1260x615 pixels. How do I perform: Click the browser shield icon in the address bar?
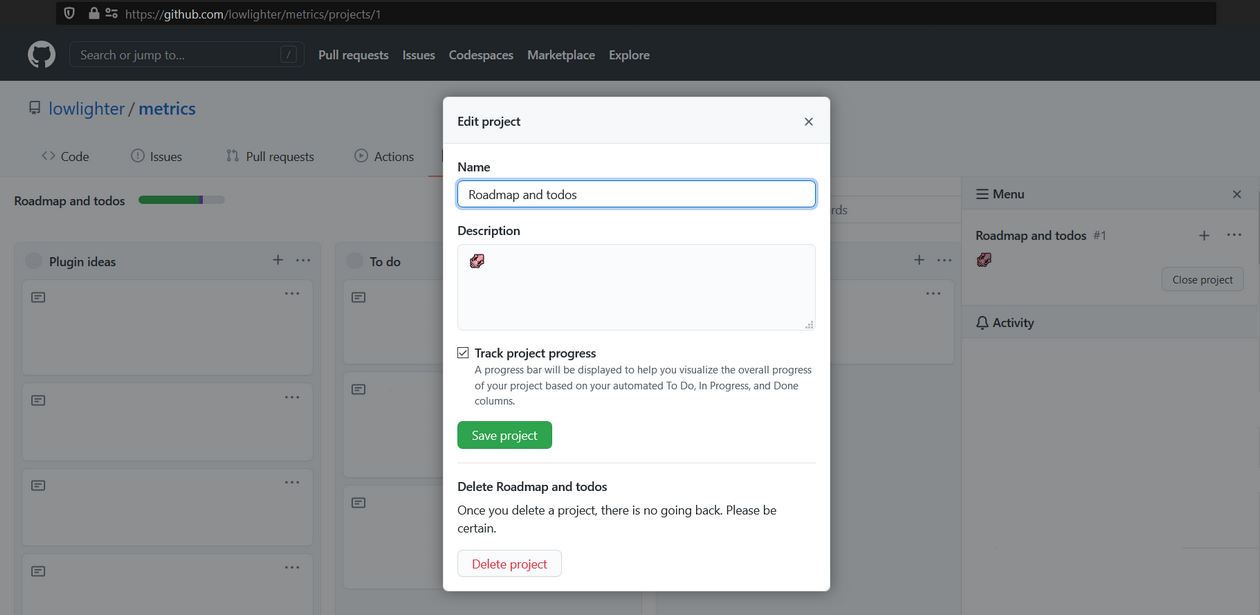[68, 13]
